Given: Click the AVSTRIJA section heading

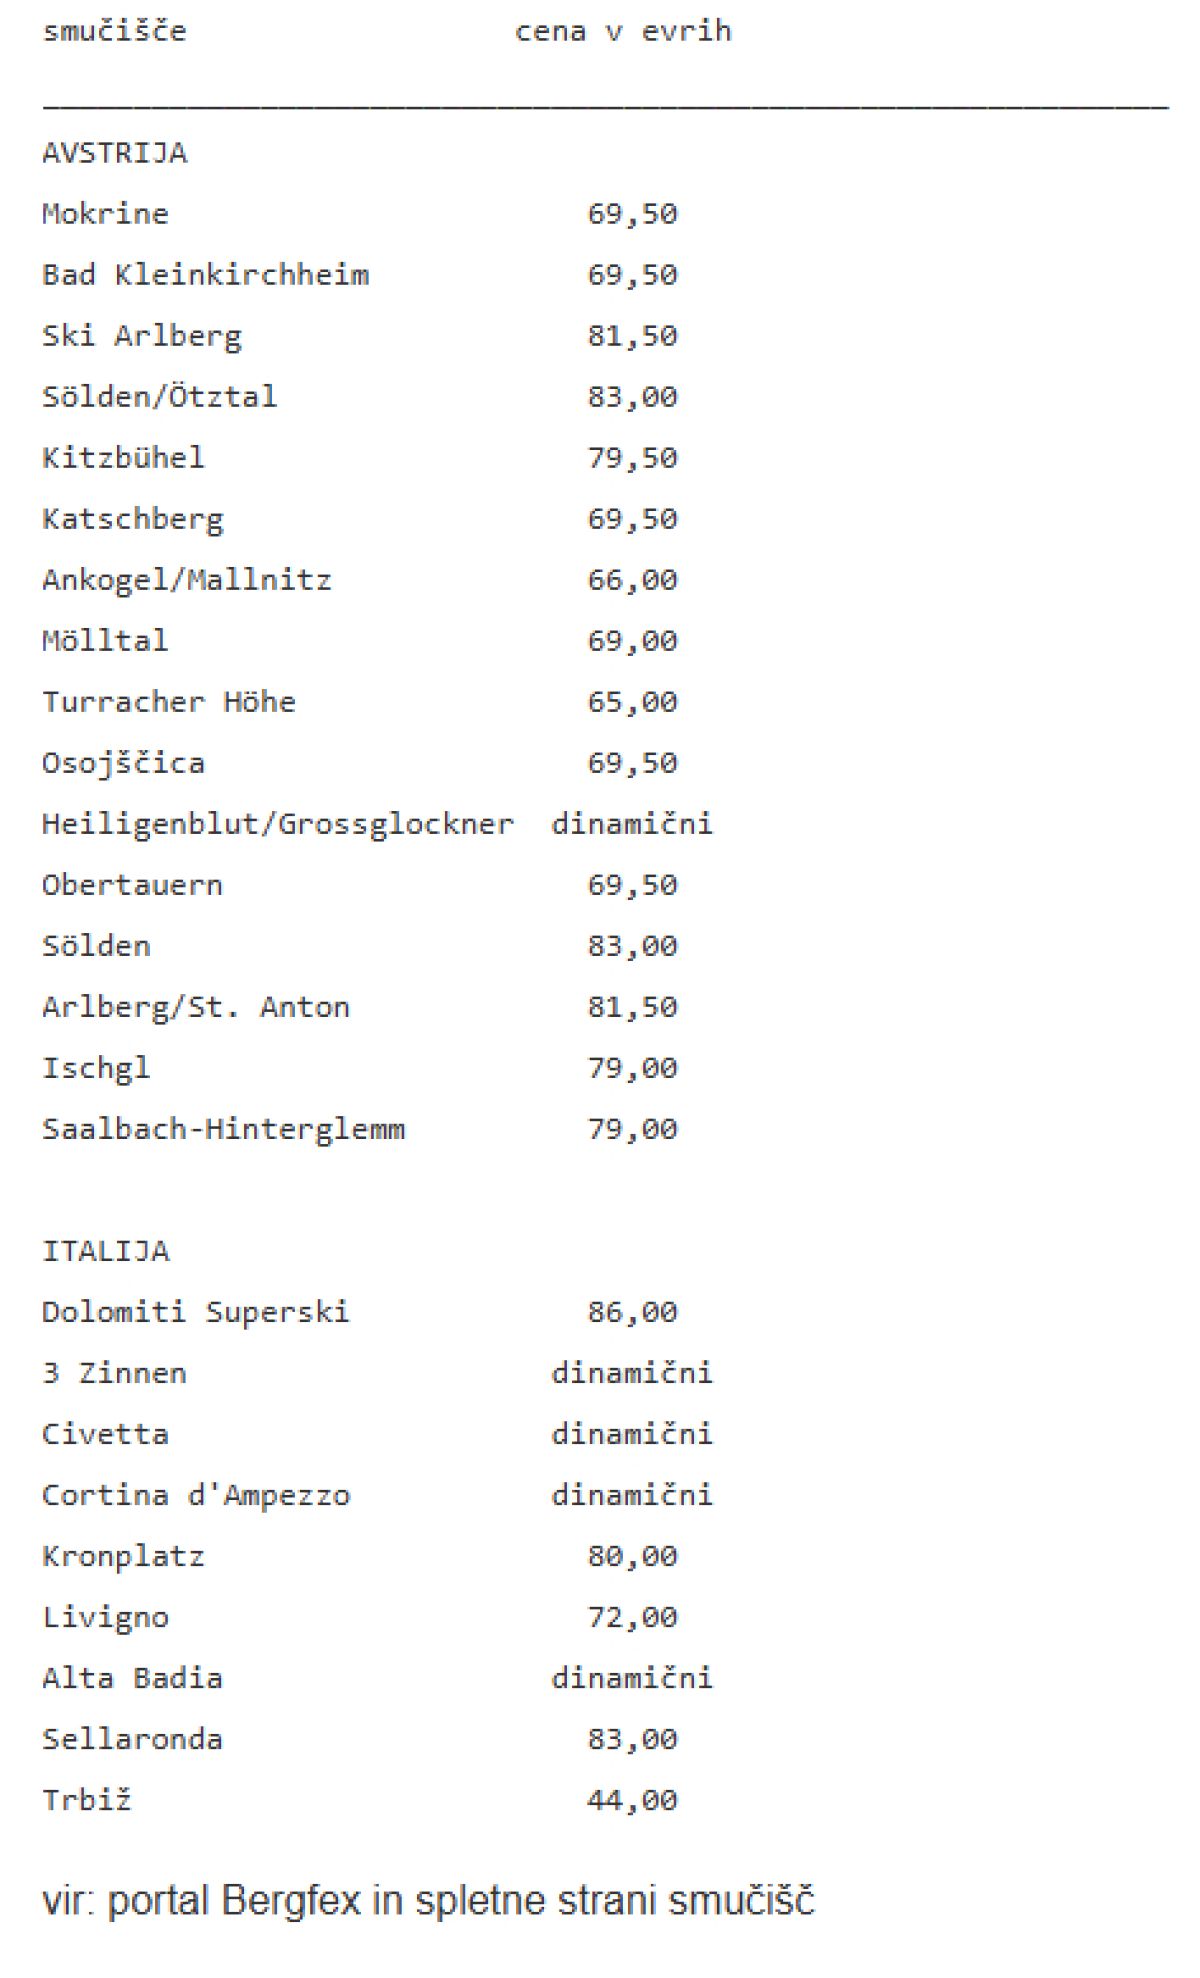Looking at the screenshot, I should coord(114,153).
